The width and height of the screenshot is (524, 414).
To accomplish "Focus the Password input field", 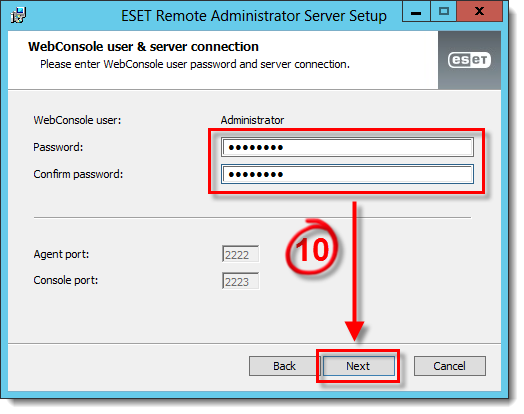I will (x=347, y=147).
